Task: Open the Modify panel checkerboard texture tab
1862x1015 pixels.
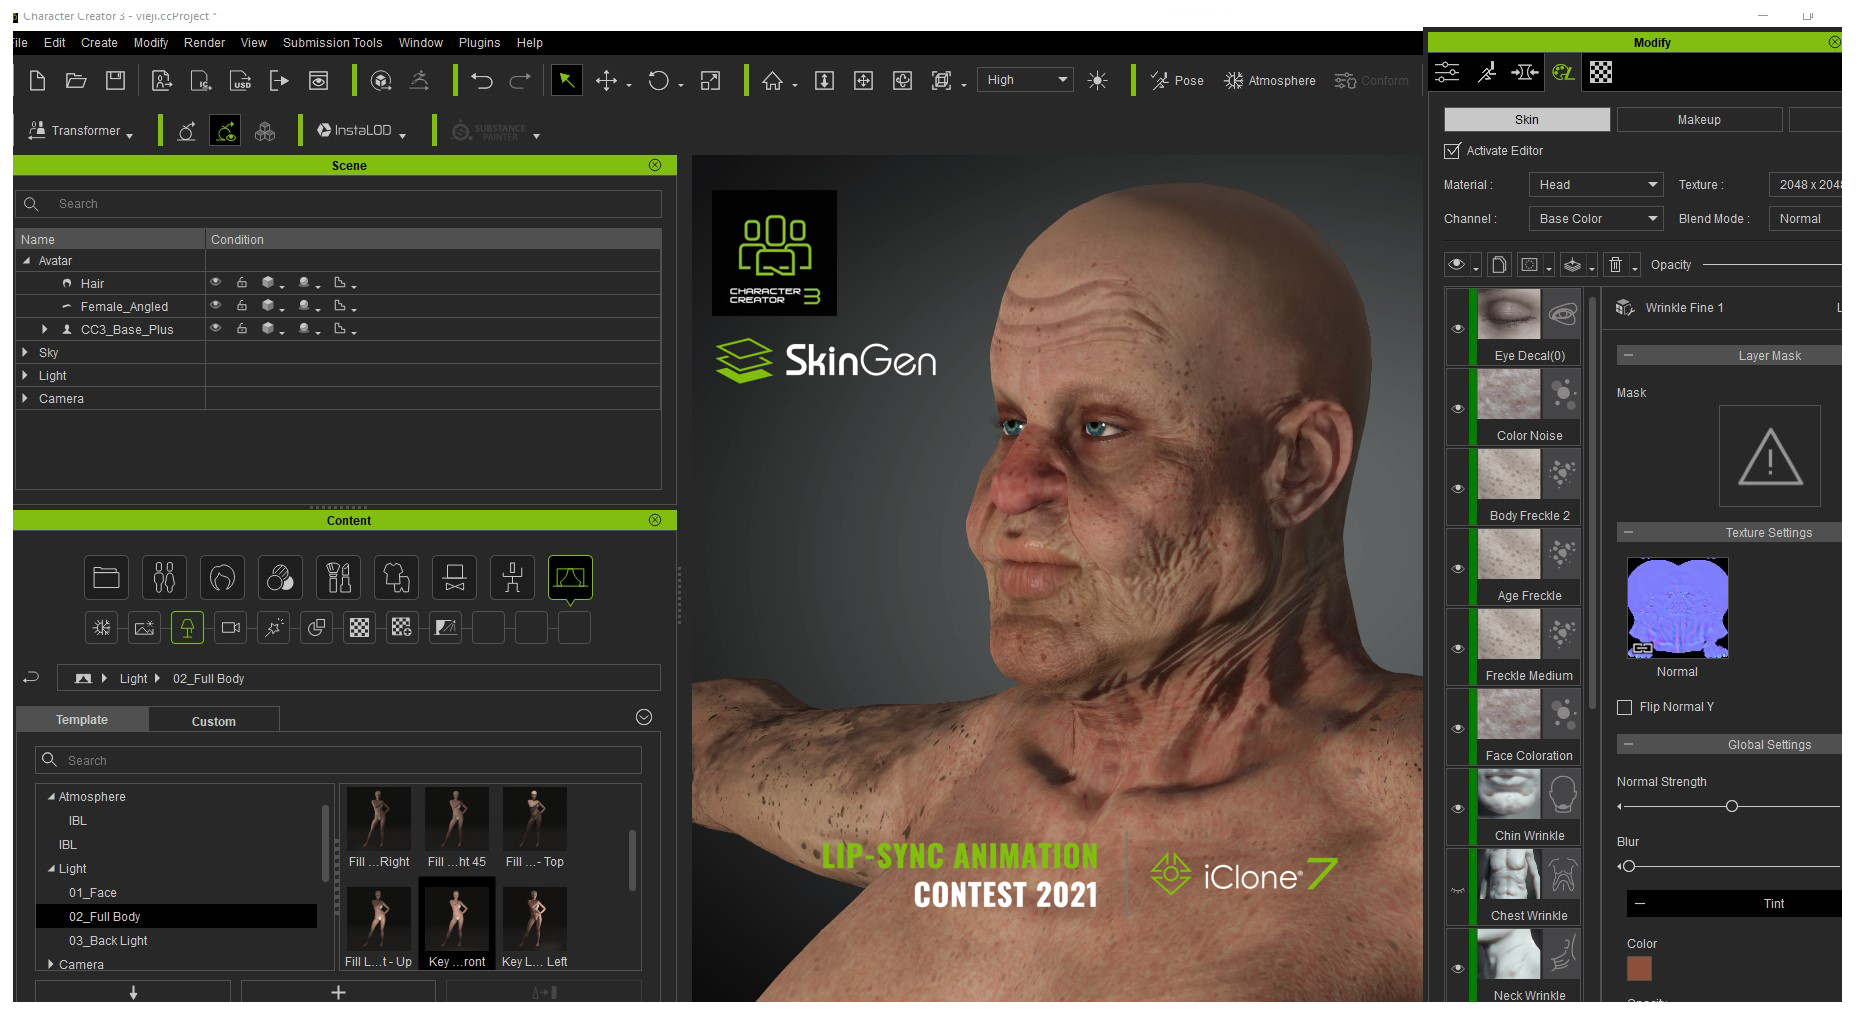Action: [x=1601, y=72]
